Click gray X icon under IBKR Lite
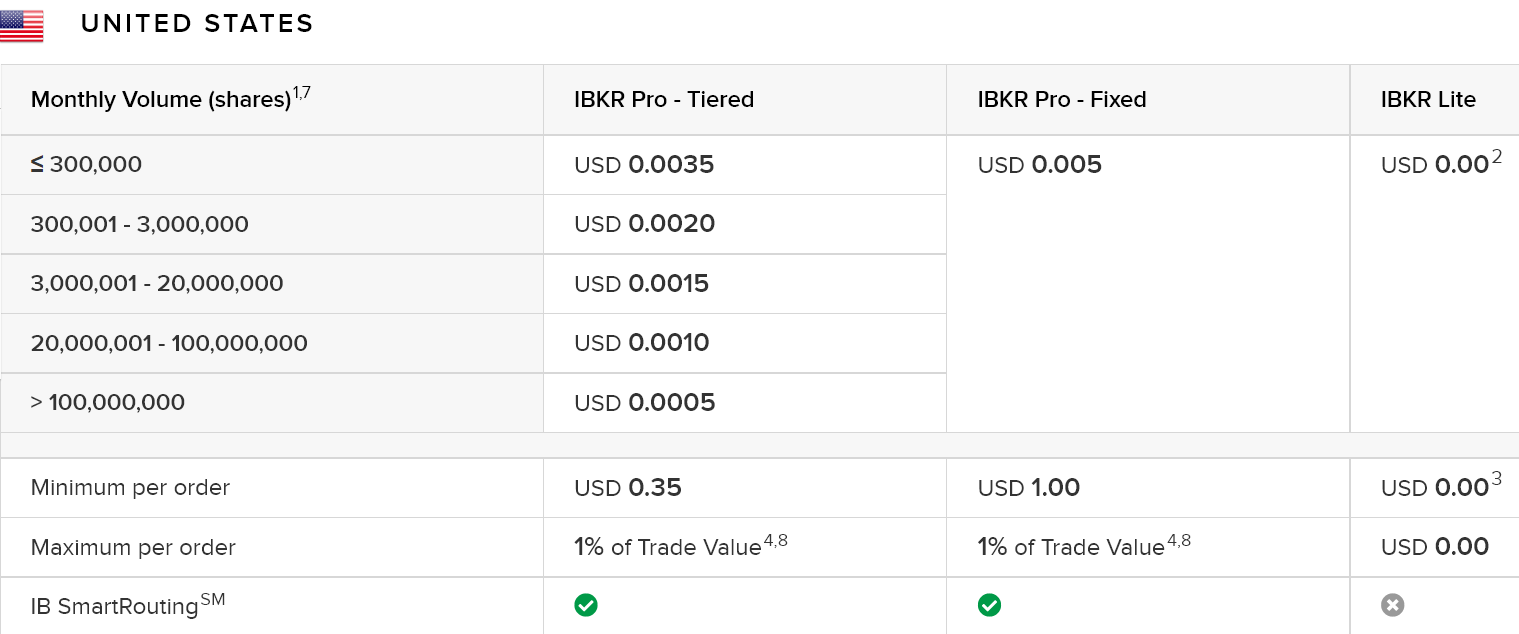Image resolution: width=1519 pixels, height=634 pixels. pos(1392,605)
